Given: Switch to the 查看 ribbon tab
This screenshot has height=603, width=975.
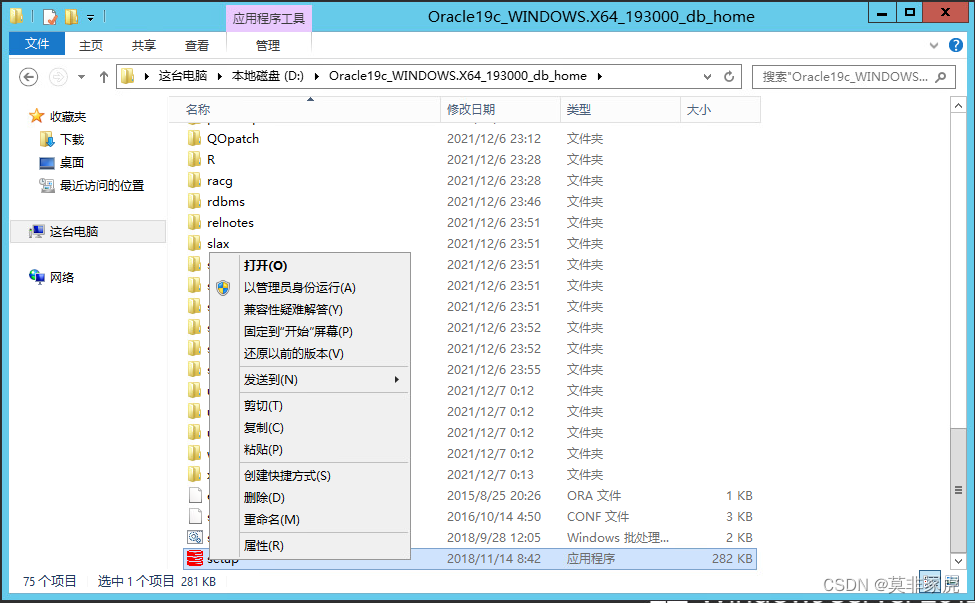Looking at the screenshot, I should [197, 45].
